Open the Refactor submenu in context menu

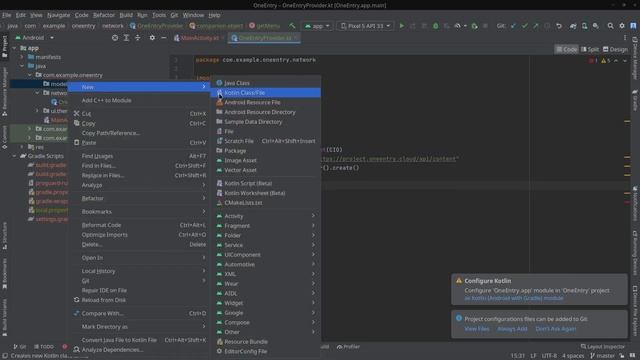point(139,198)
